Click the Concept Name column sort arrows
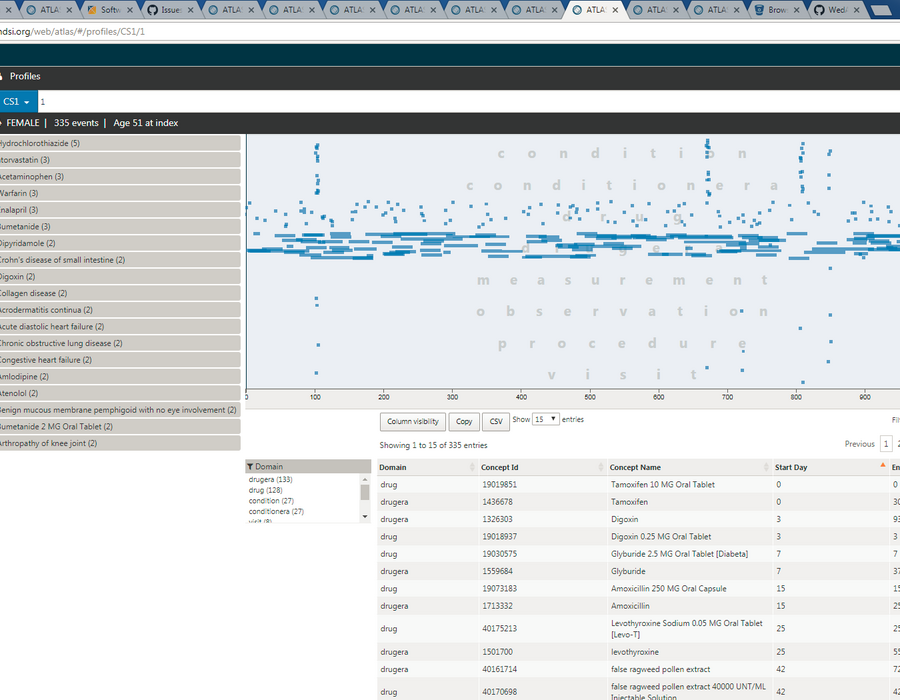This screenshot has width=900, height=700. [x=766, y=467]
